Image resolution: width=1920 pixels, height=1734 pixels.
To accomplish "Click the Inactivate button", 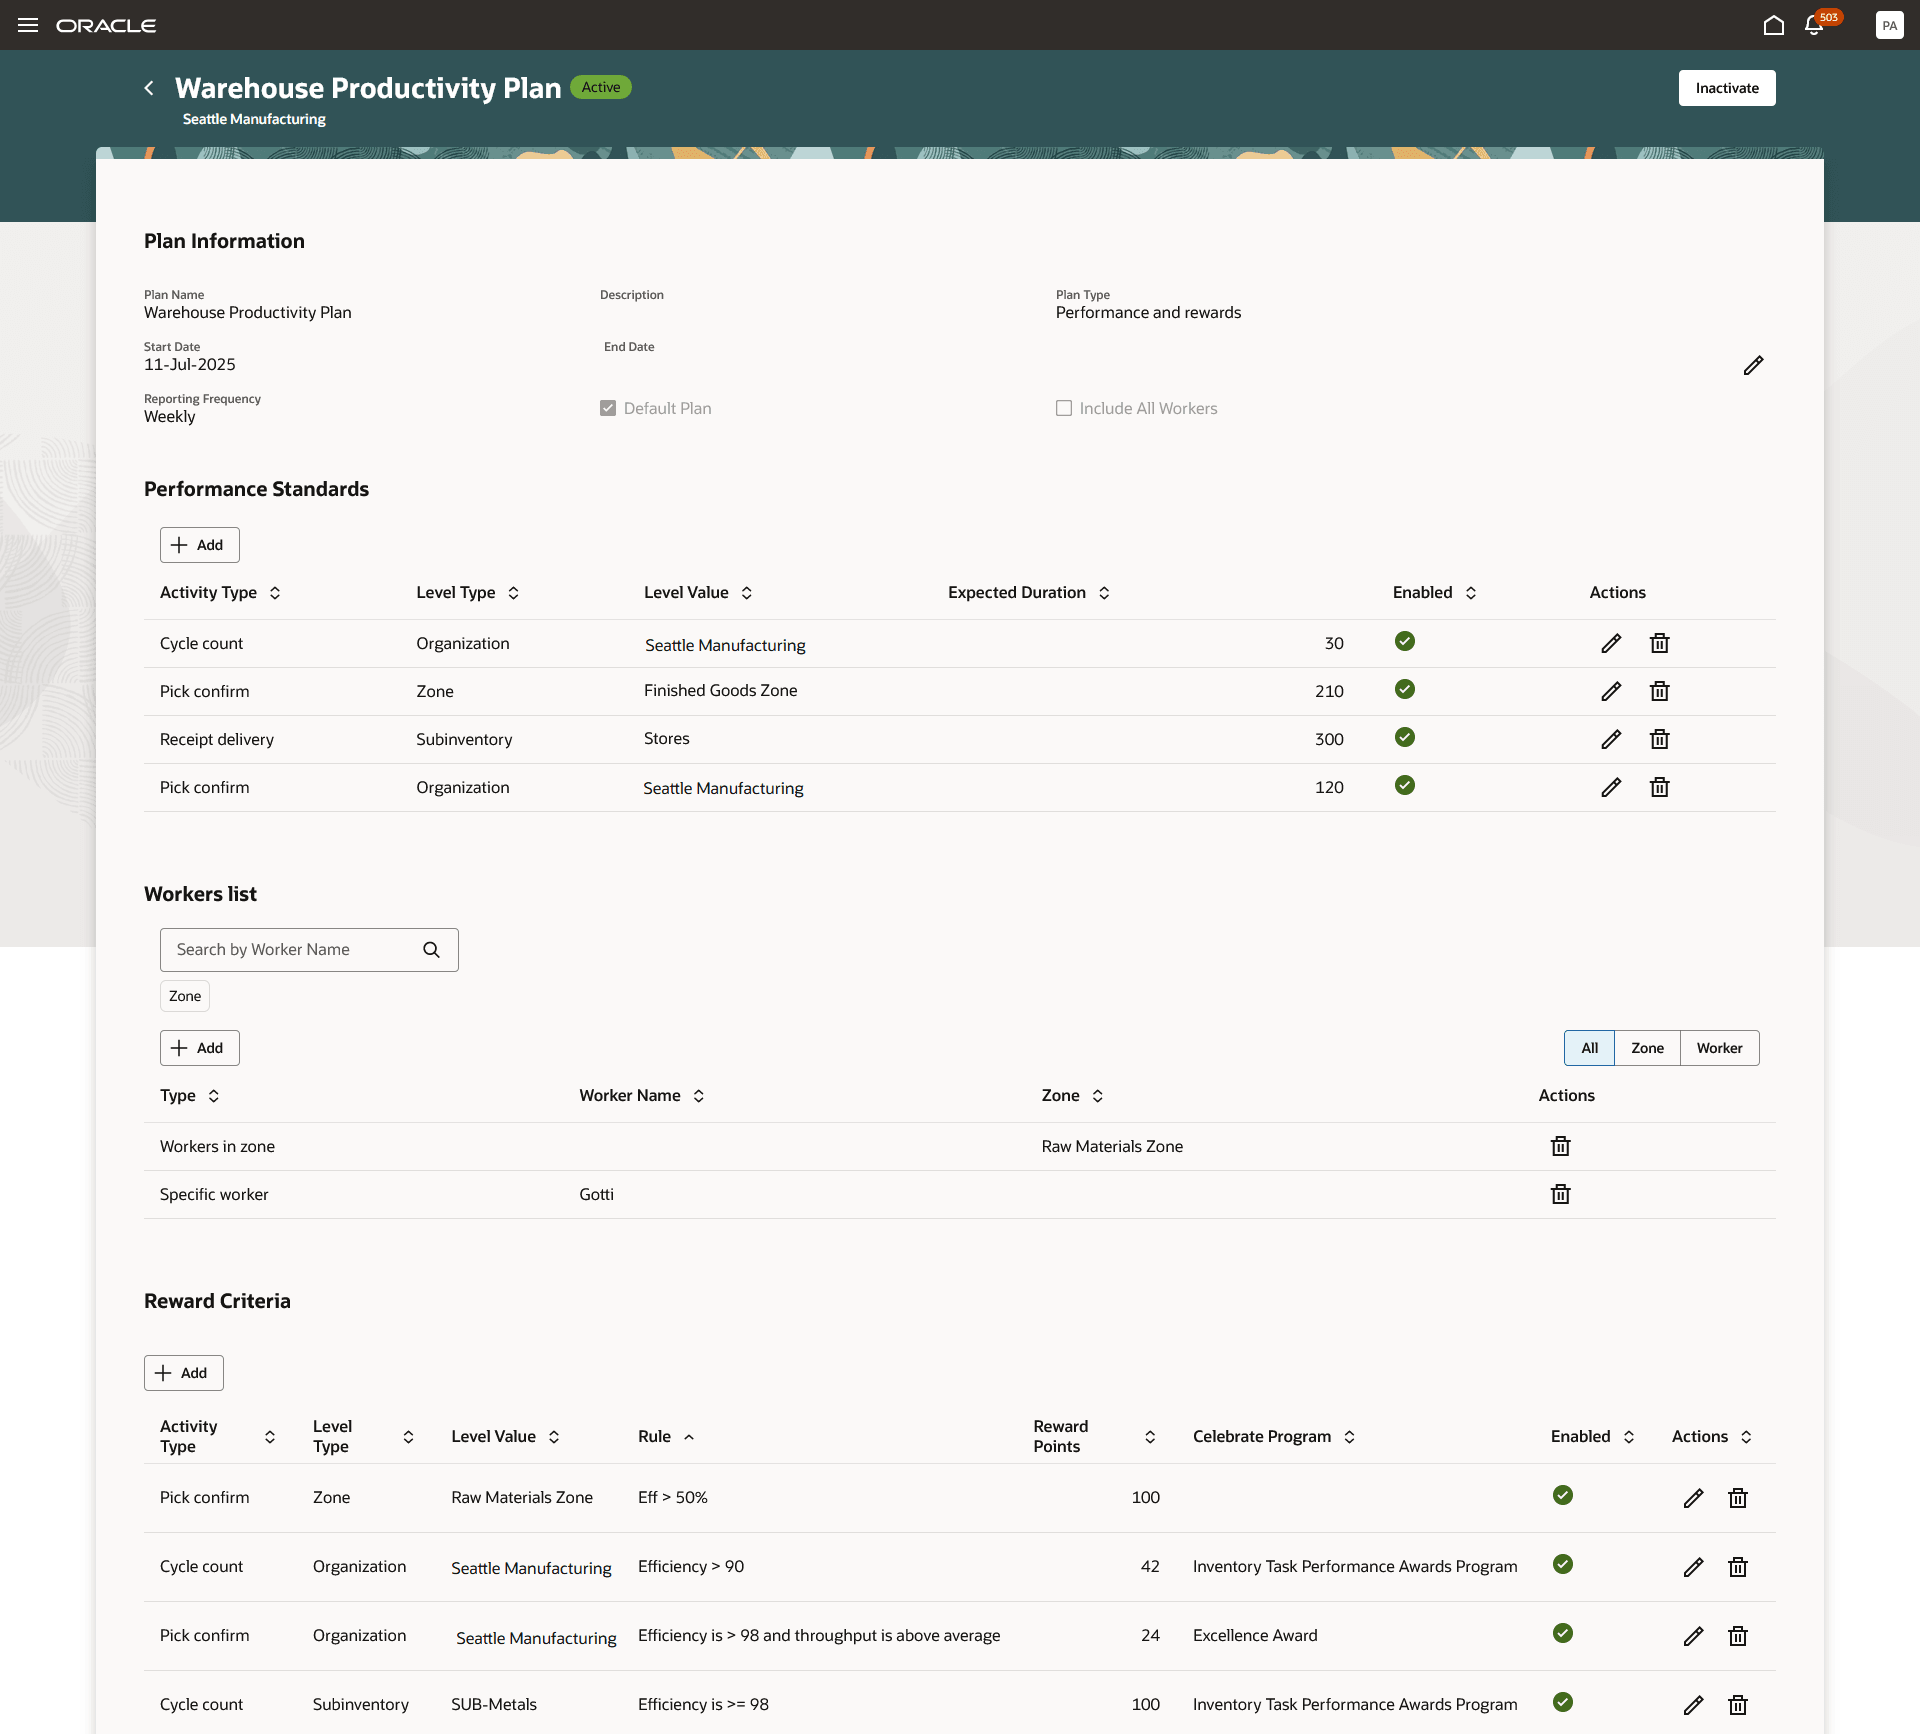I will point(1726,88).
